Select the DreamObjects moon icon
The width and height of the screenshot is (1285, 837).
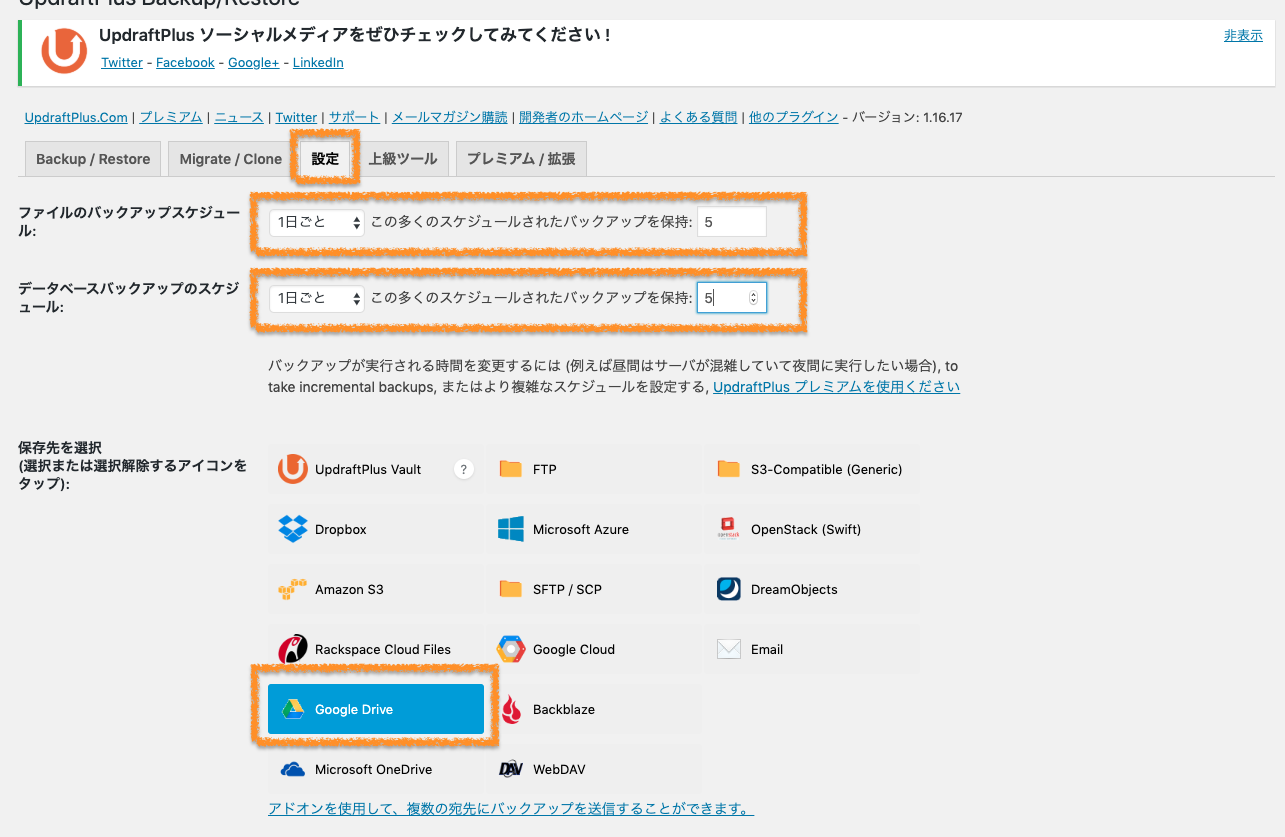click(729, 589)
